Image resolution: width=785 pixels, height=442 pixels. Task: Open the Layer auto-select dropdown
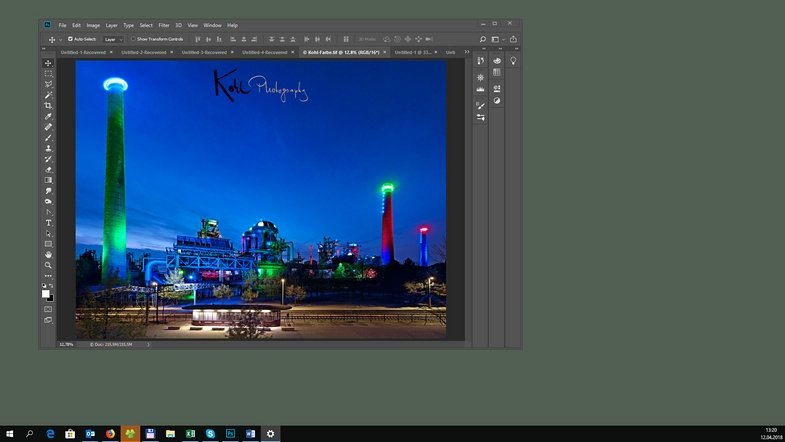point(113,39)
